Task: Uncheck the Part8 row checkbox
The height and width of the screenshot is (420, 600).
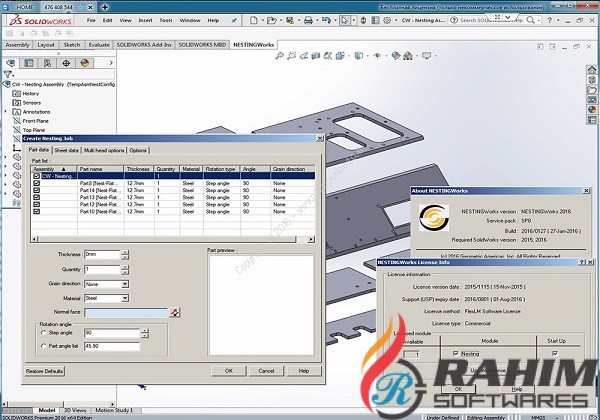Action: [x=37, y=183]
